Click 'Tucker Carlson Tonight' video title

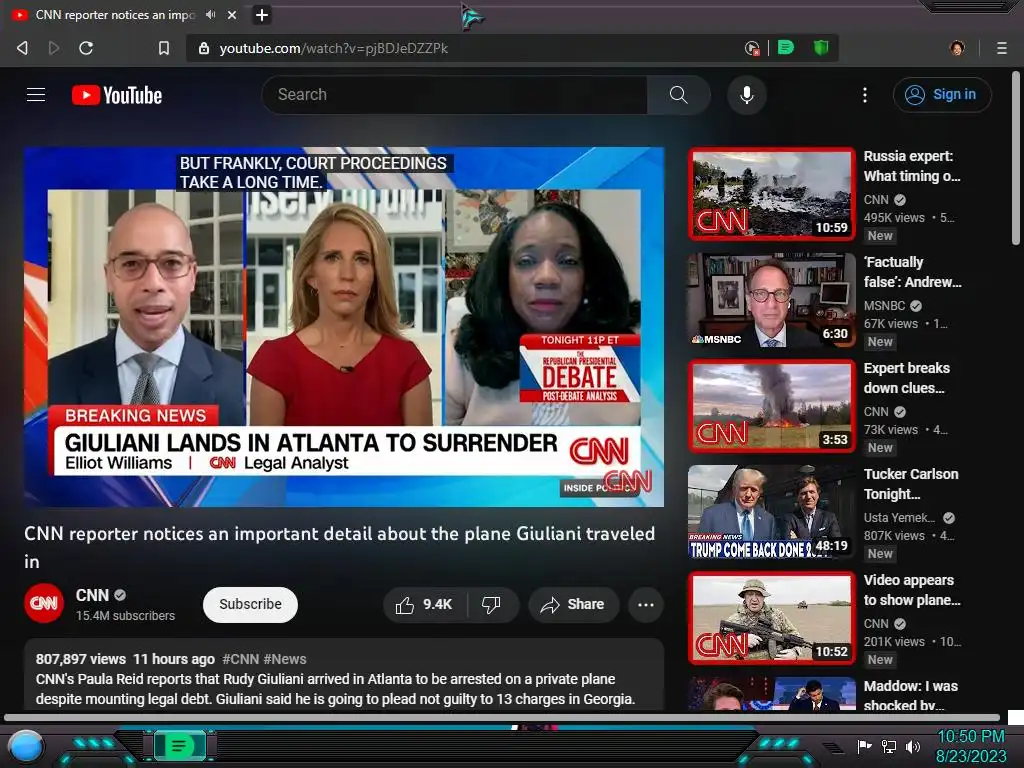tap(911, 484)
